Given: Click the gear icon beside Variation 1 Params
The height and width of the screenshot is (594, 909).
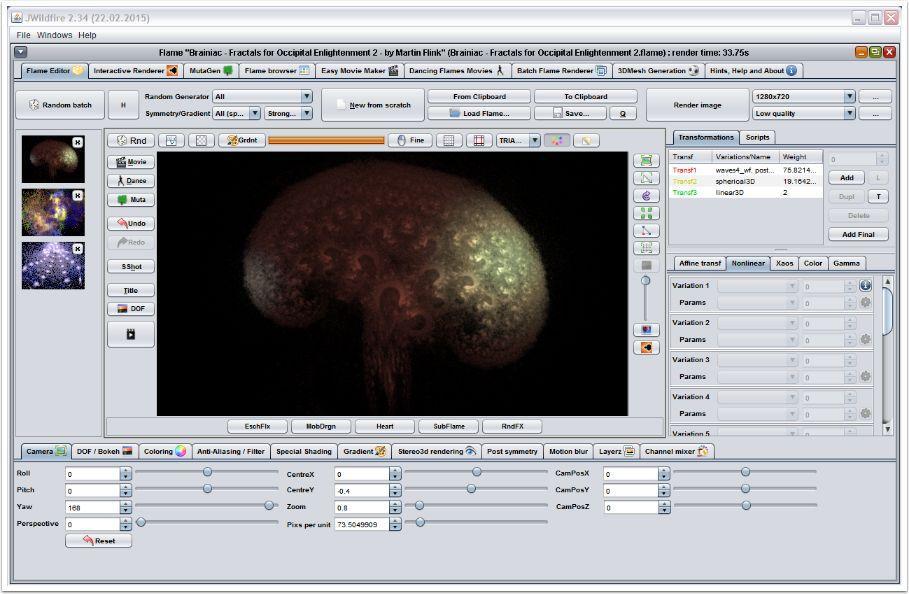Looking at the screenshot, I should 866,303.
